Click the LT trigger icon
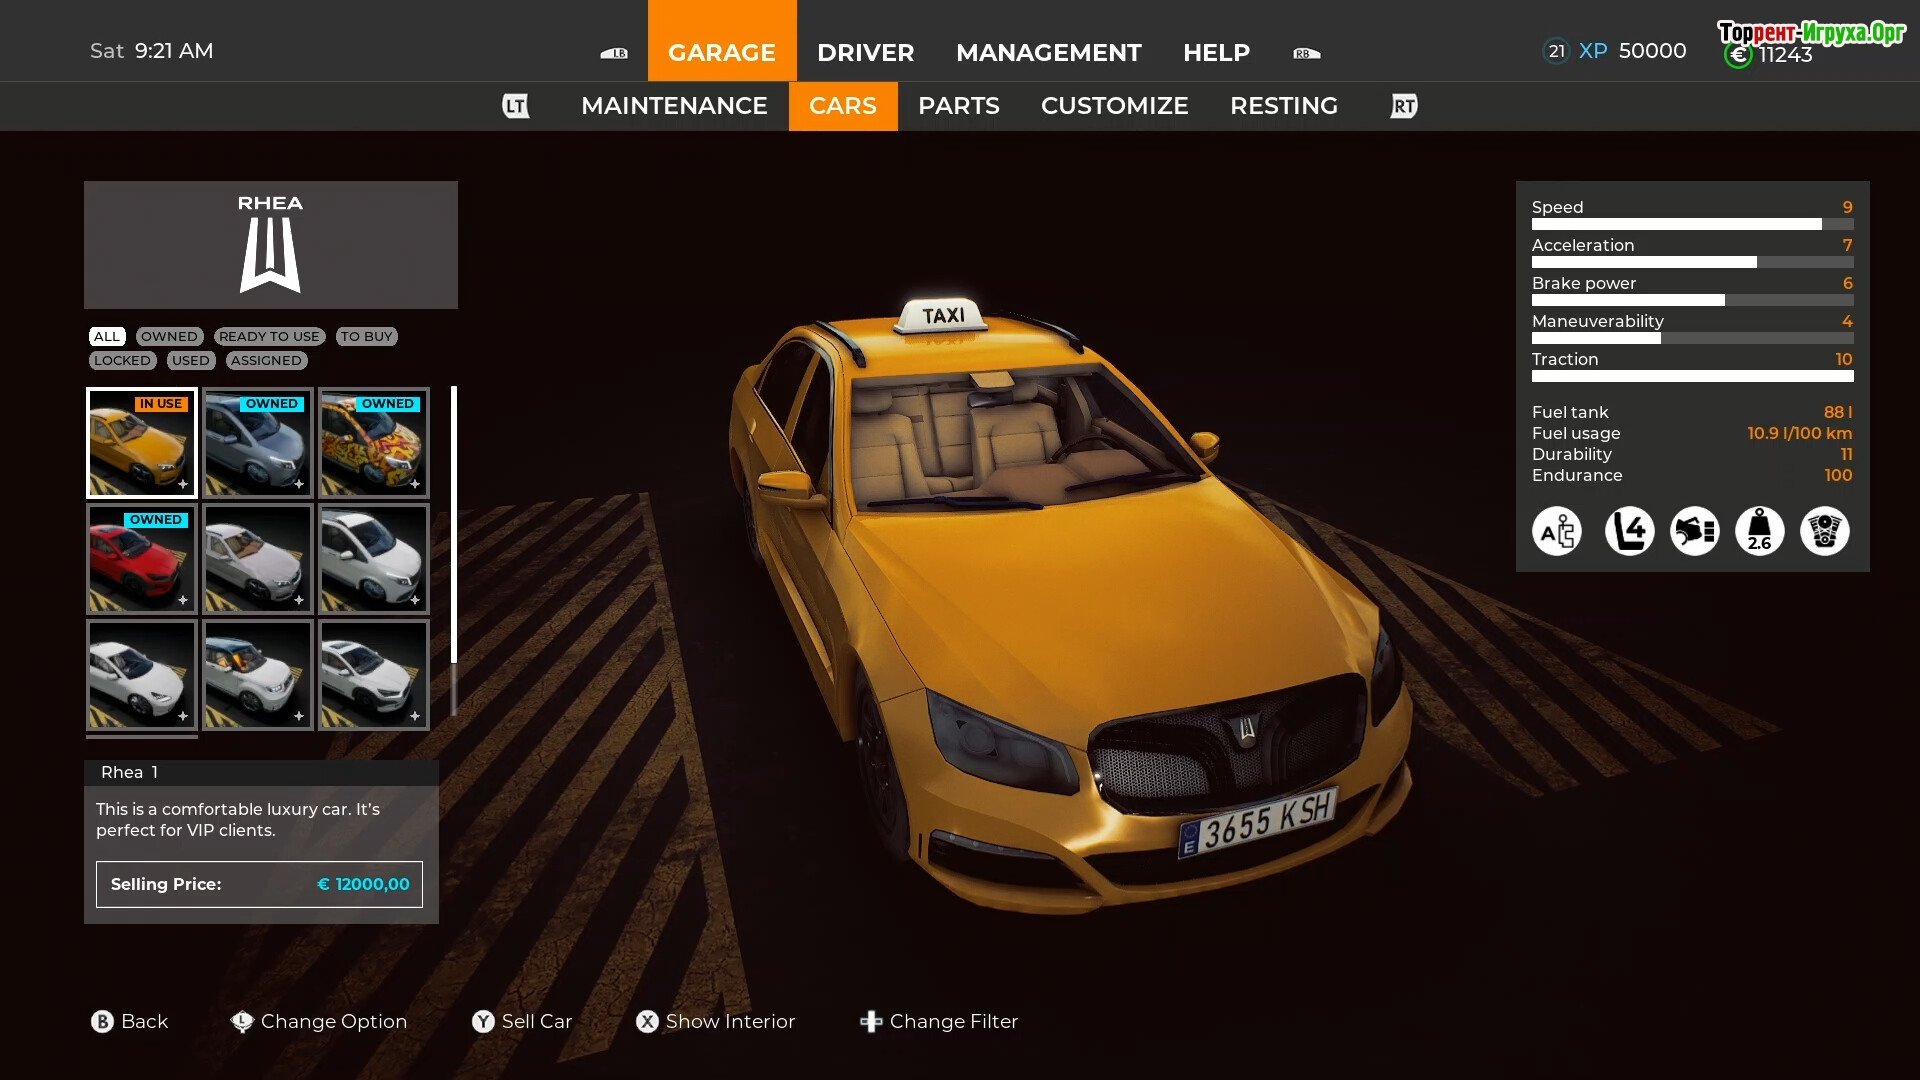 [515, 106]
